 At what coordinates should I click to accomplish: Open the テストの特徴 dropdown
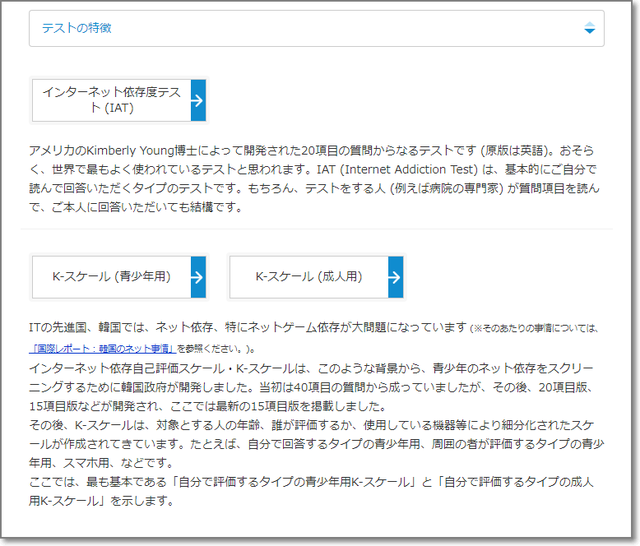tap(316, 28)
